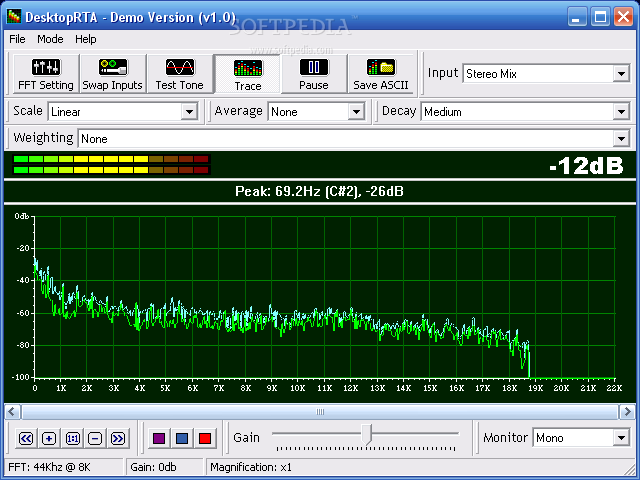
Task: Click the stereo level meter bars
Action: pyautogui.click(x=111, y=164)
